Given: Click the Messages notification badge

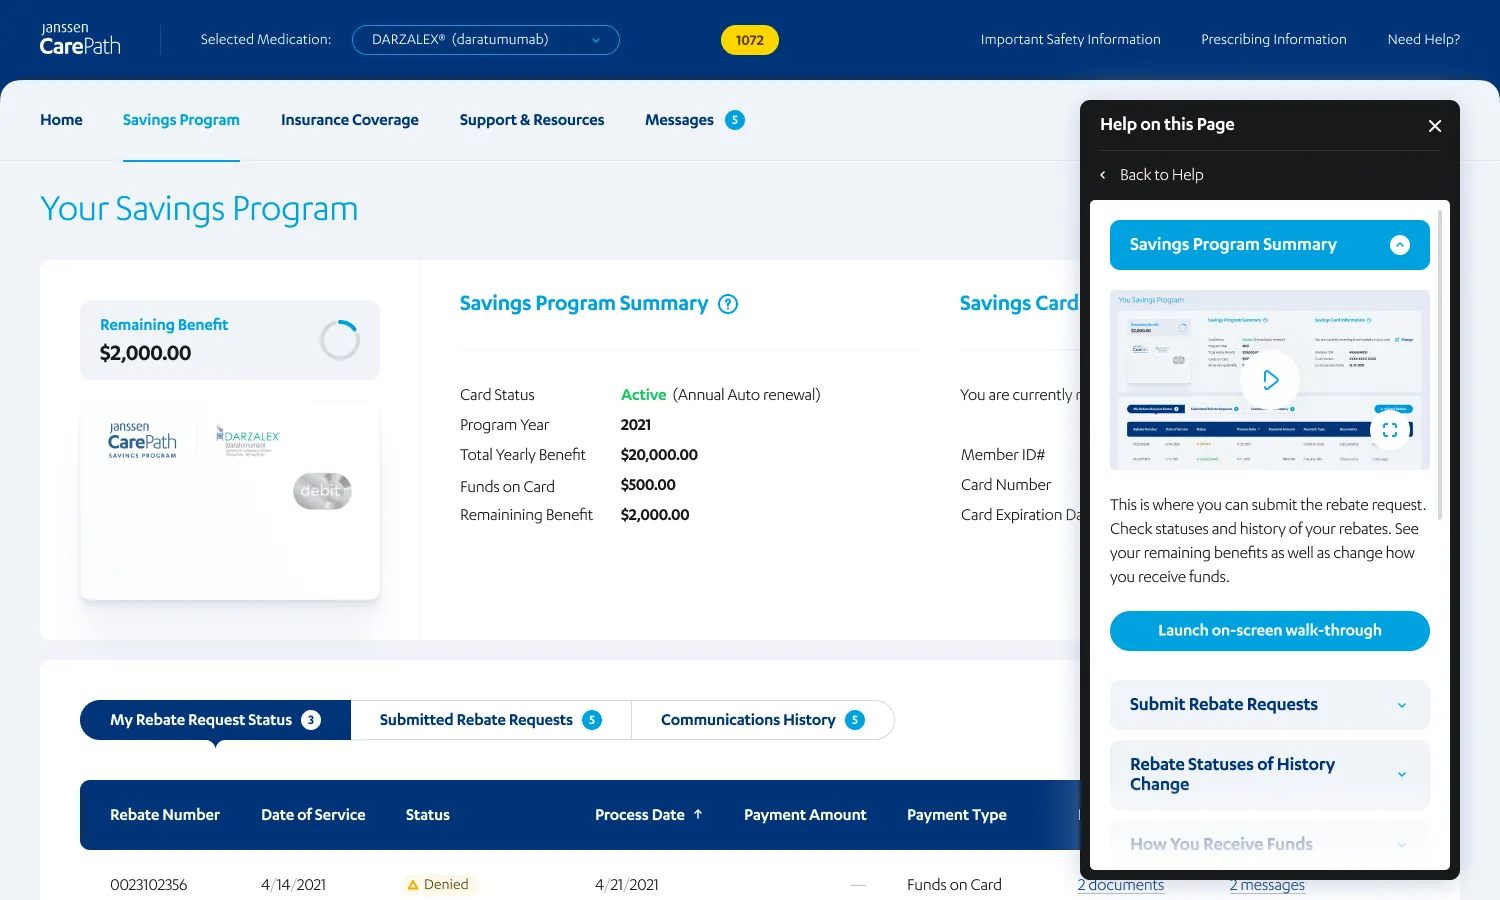Looking at the screenshot, I should (733, 119).
